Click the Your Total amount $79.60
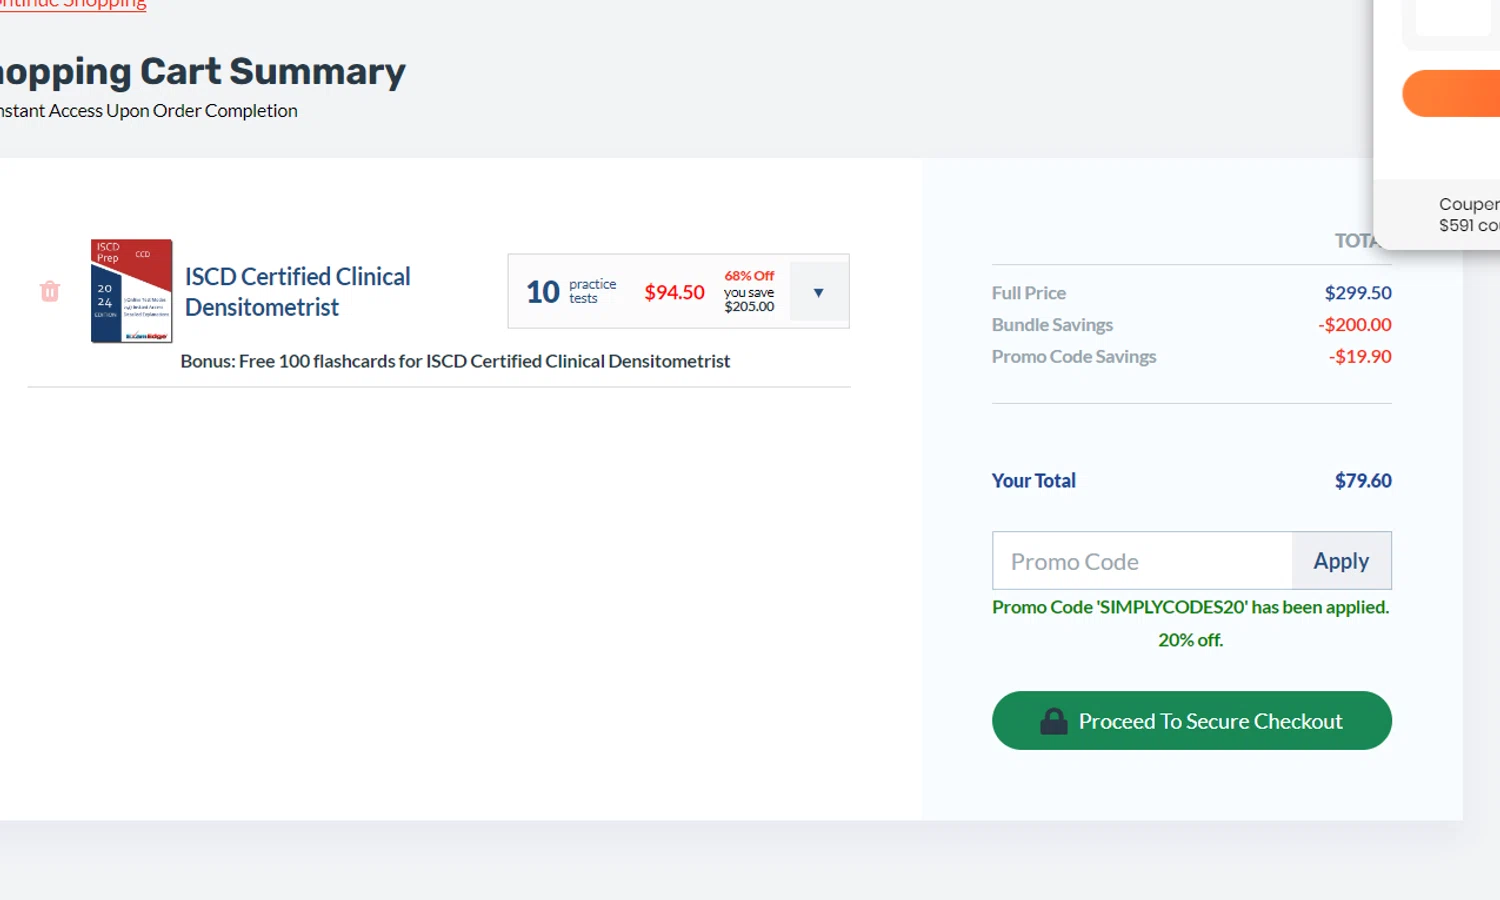 tap(1362, 481)
